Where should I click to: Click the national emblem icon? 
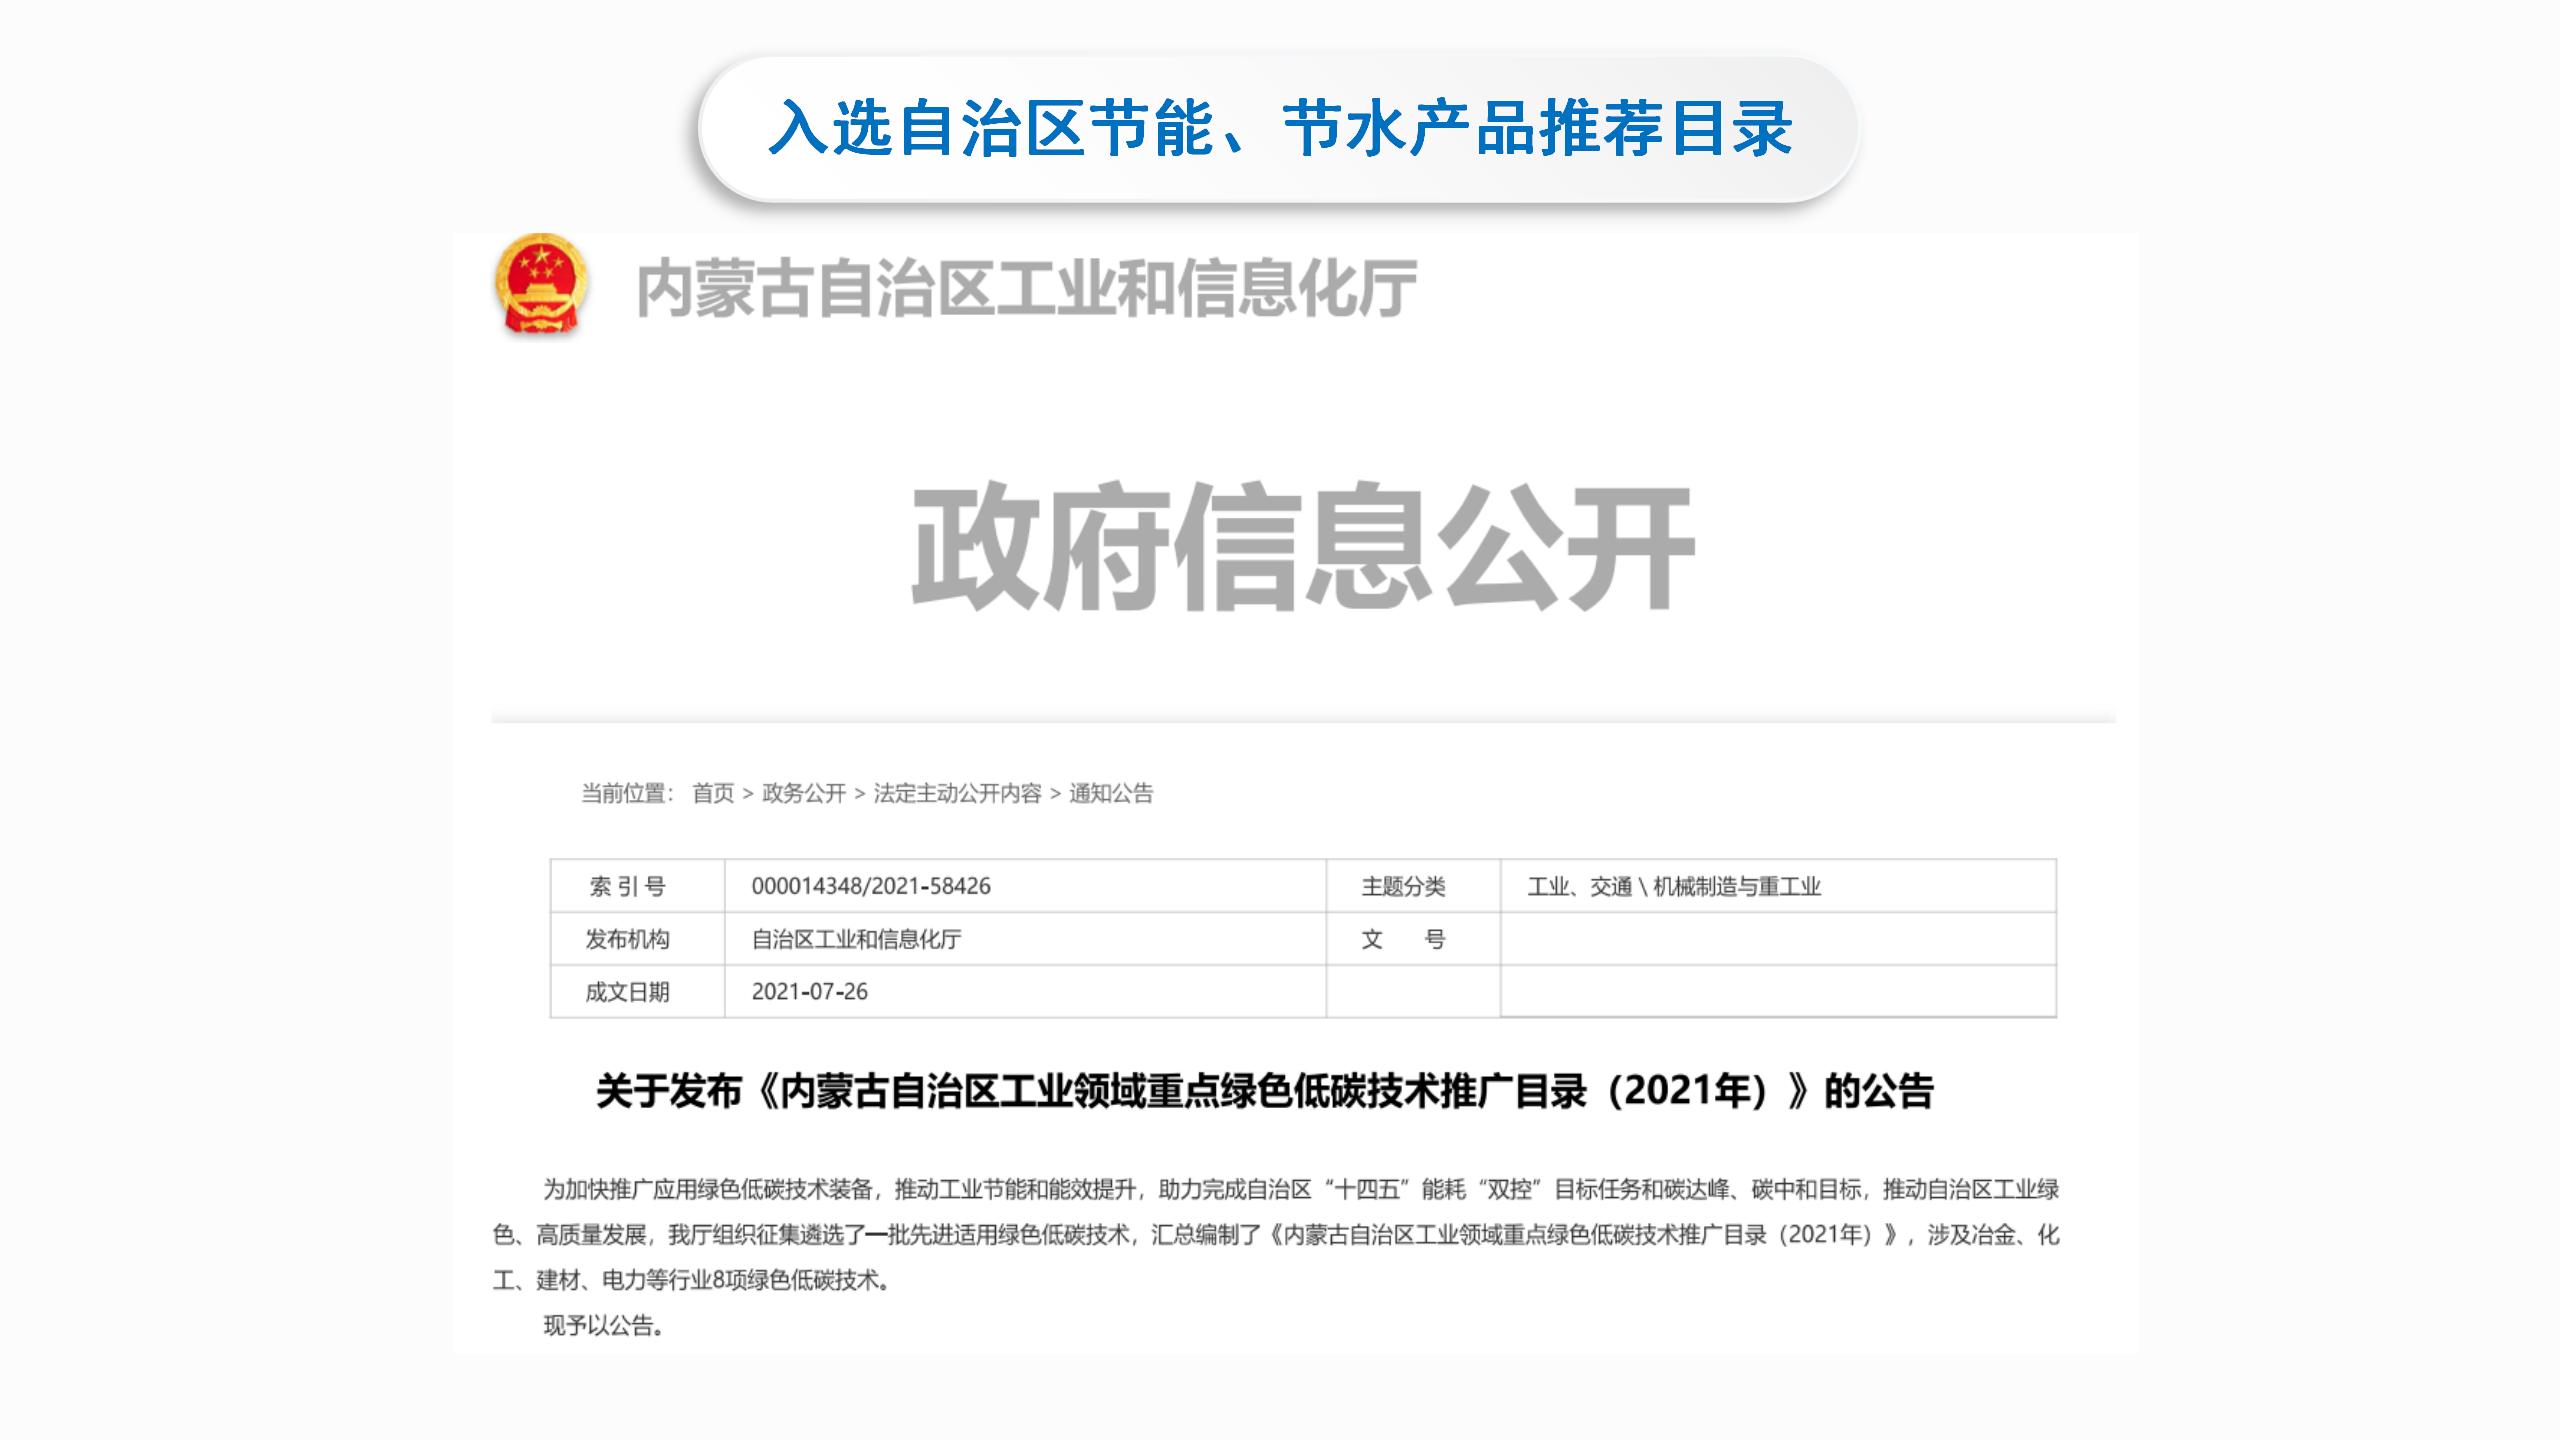coord(541,284)
